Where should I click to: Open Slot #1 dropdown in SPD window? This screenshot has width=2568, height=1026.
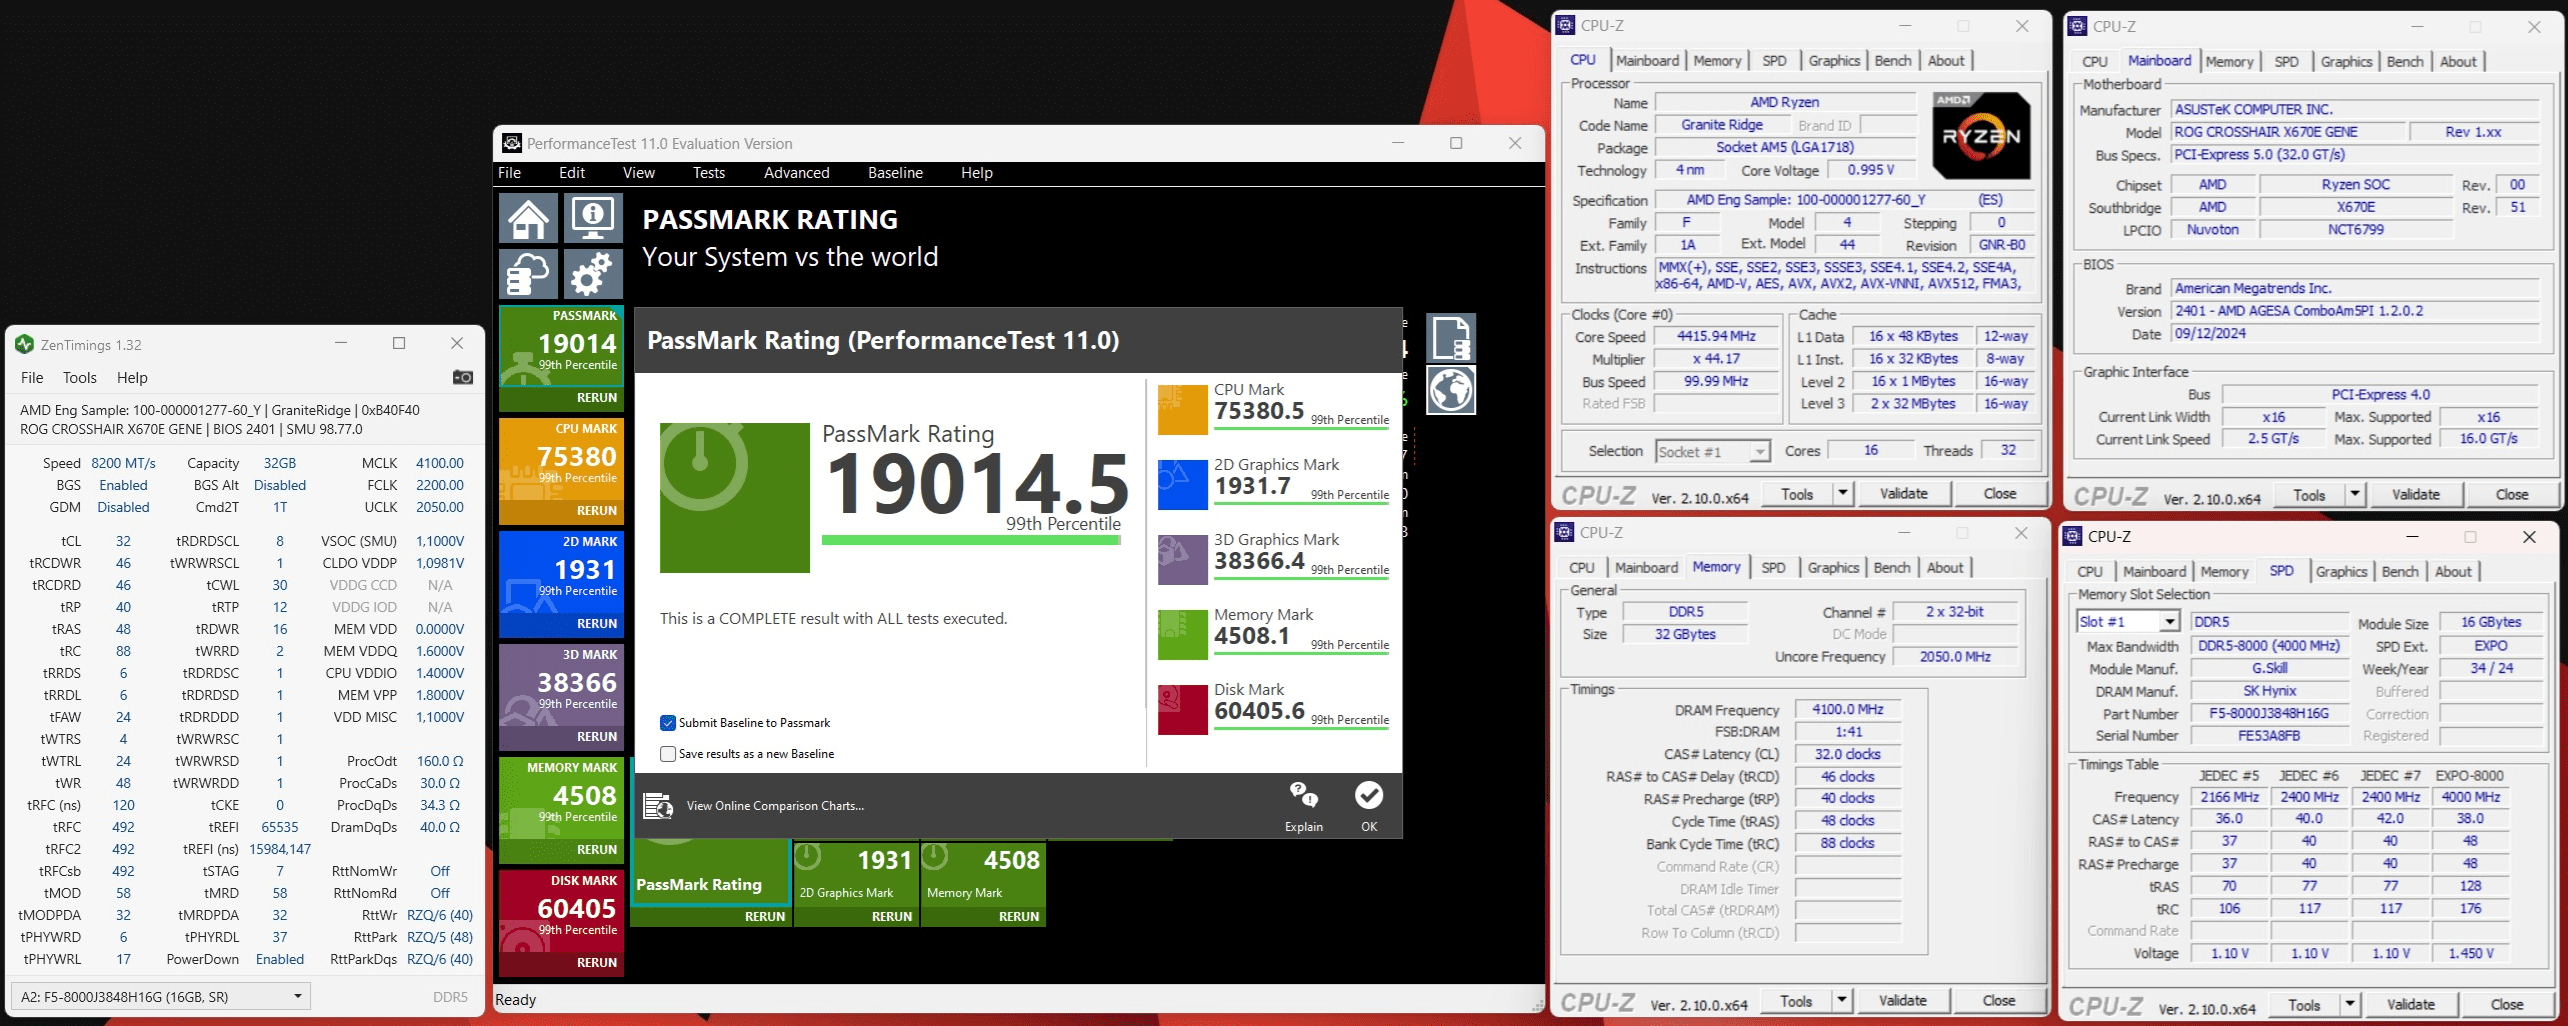pos(2128,622)
